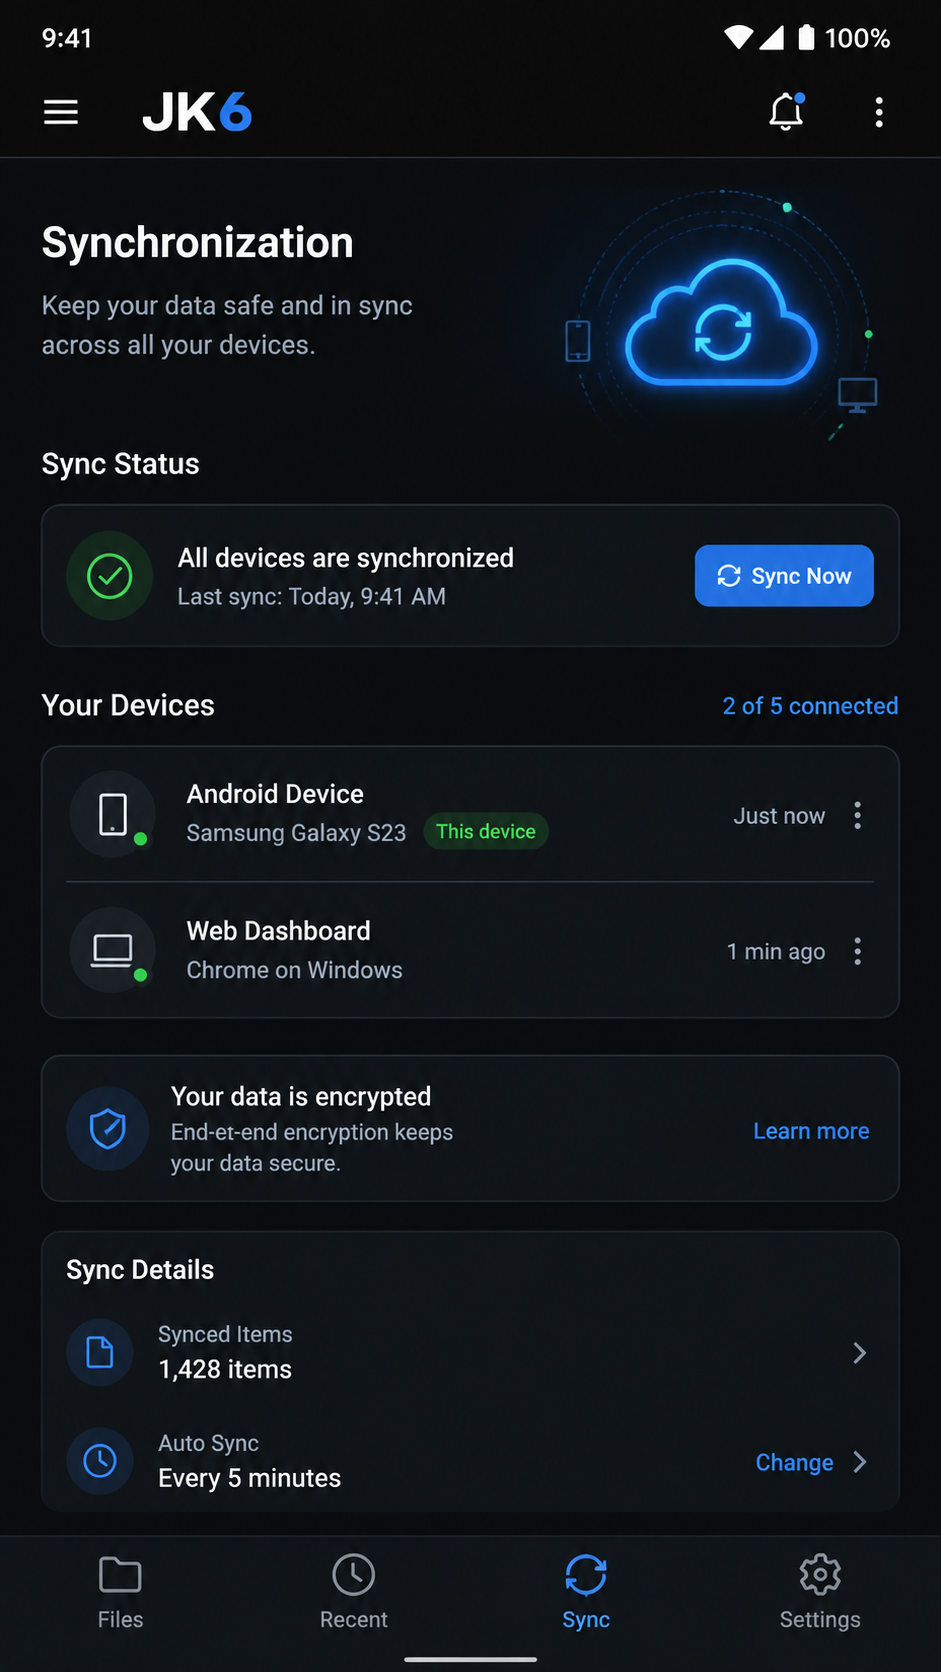Tap the Just now timestamp
Image resolution: width=941 pixels, height=1672 pixels.
[x=779, y=816]
